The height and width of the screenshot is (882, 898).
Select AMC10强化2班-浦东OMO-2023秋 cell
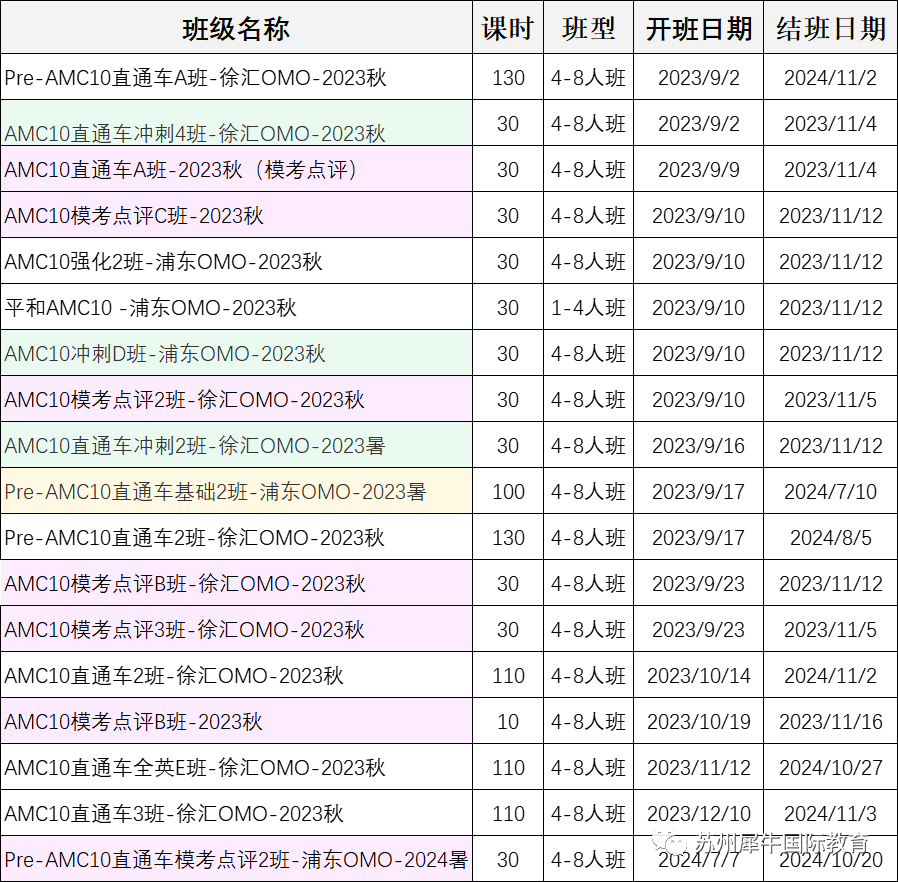(236, 261)
